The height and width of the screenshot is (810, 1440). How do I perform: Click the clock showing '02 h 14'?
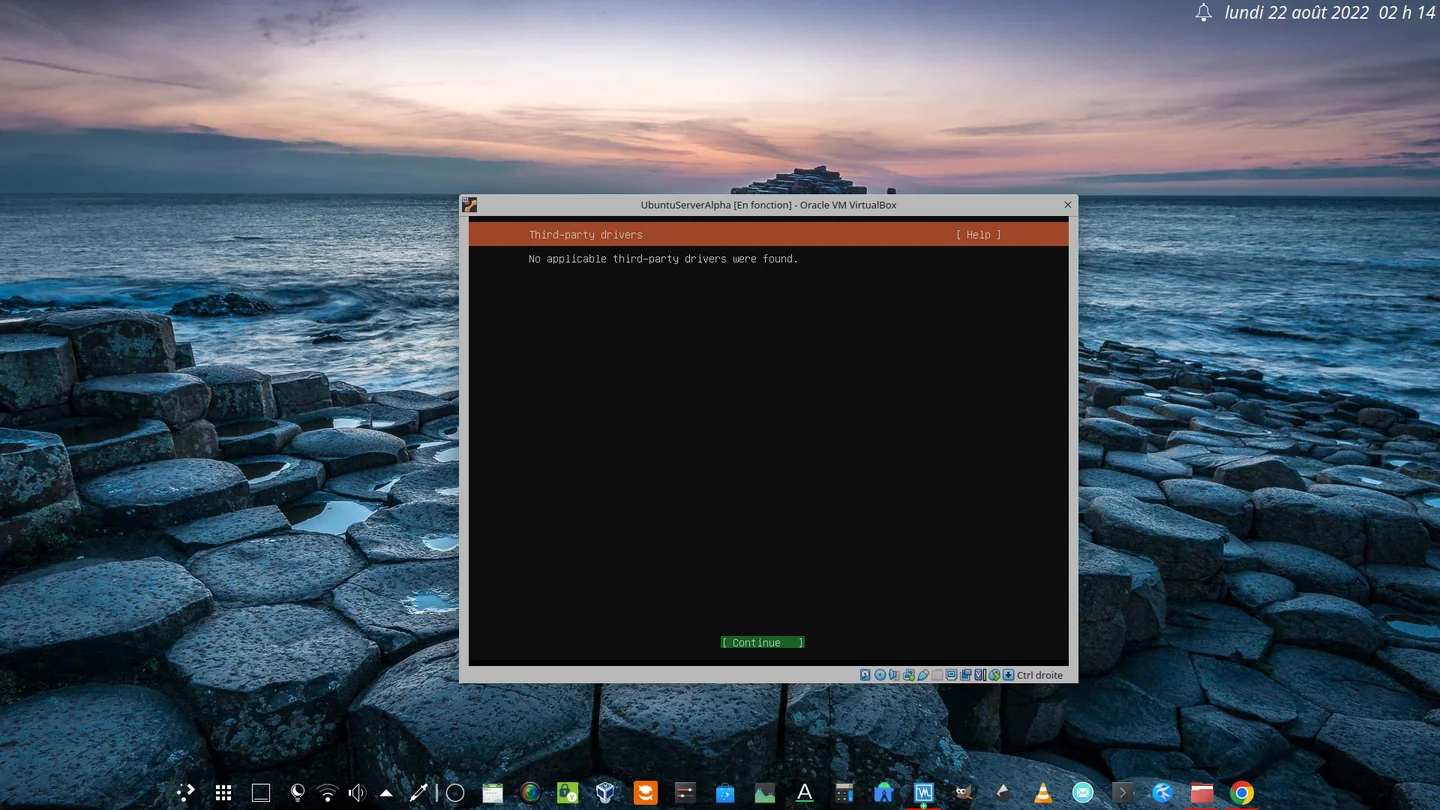1407,13
